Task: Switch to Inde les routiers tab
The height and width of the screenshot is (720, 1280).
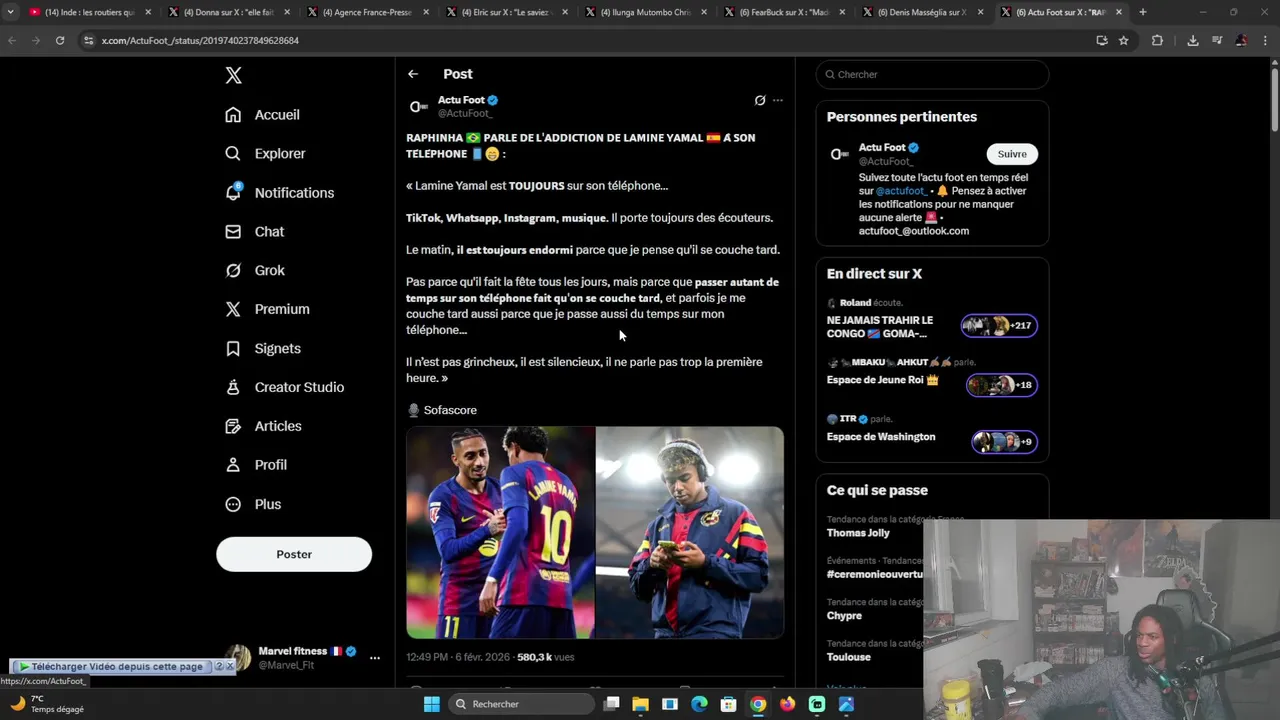Action: click(89, 12)
